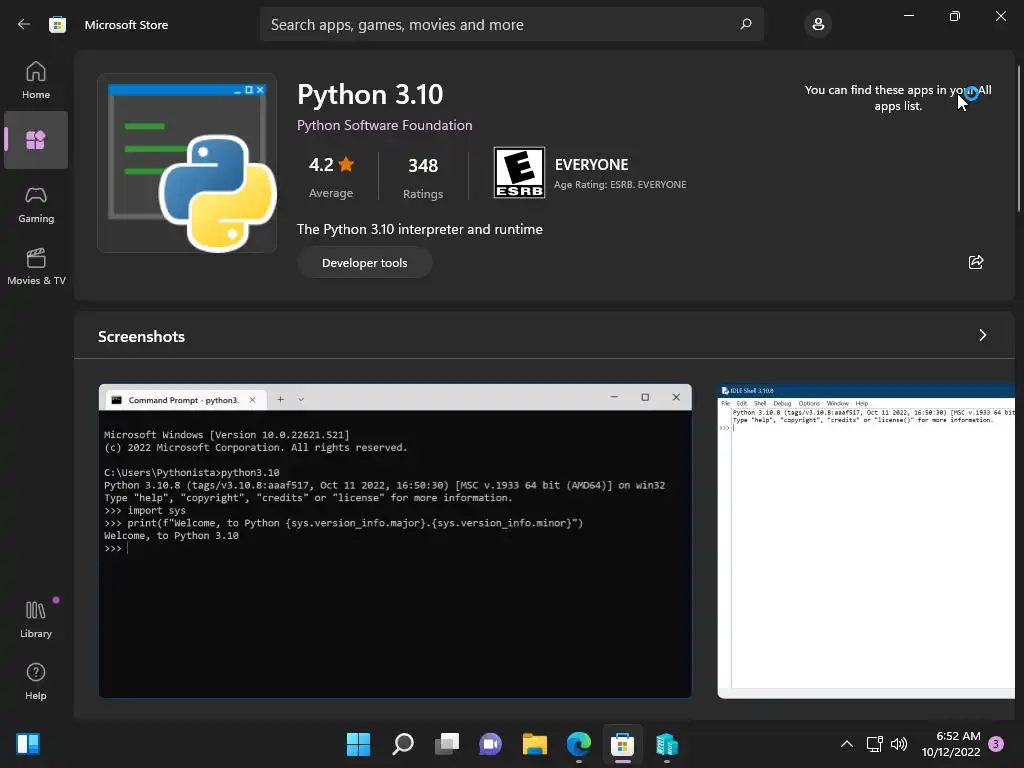The height and width of the screenshot is (768, 1024).
Task: Open Widgets icon on taskbar
Action: (x=28, y=744)
